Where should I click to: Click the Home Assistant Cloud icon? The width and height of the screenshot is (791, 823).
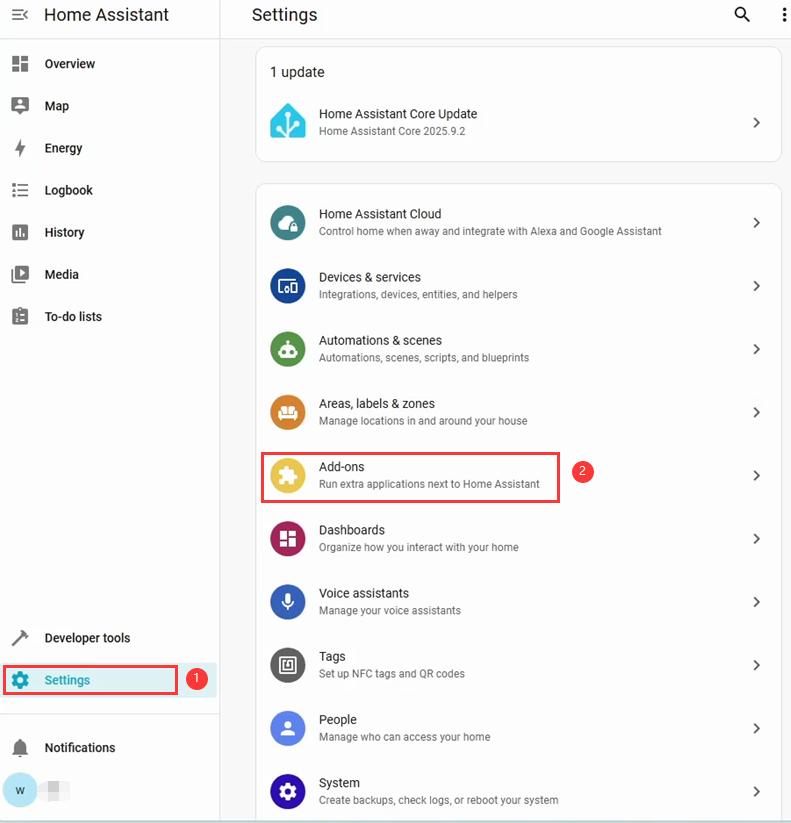point(288,222)
